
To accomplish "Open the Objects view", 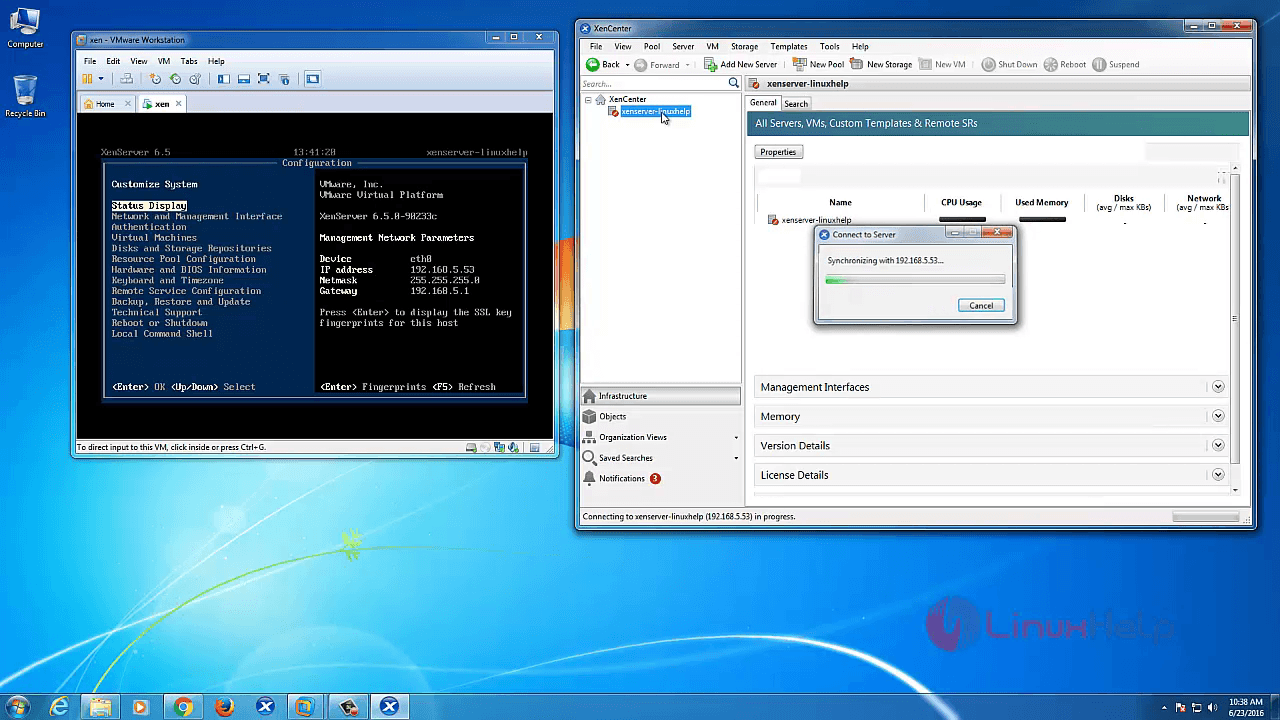I will click(x=661, y=416).
